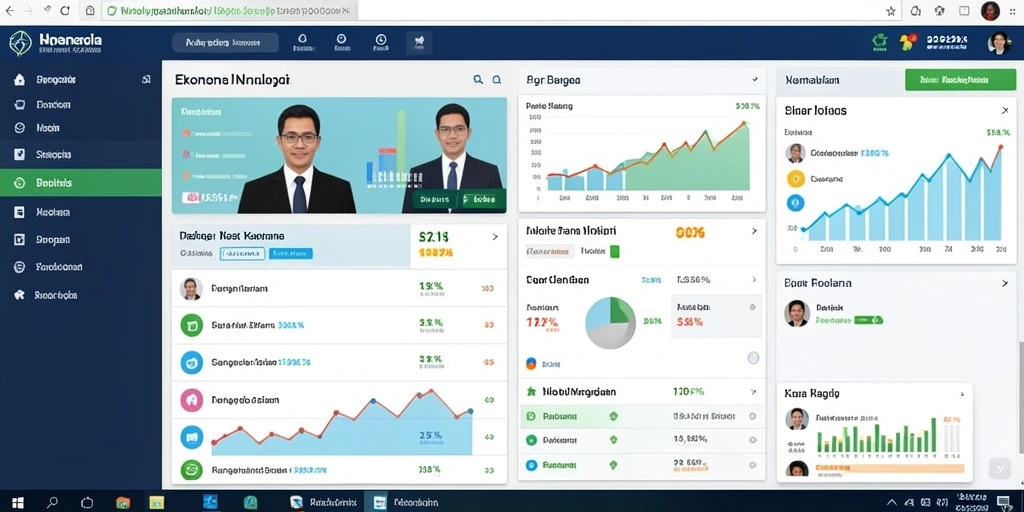Click the blue circle icon in the bottom middle row
The image size is (1024, 512).
click(531, 465)
